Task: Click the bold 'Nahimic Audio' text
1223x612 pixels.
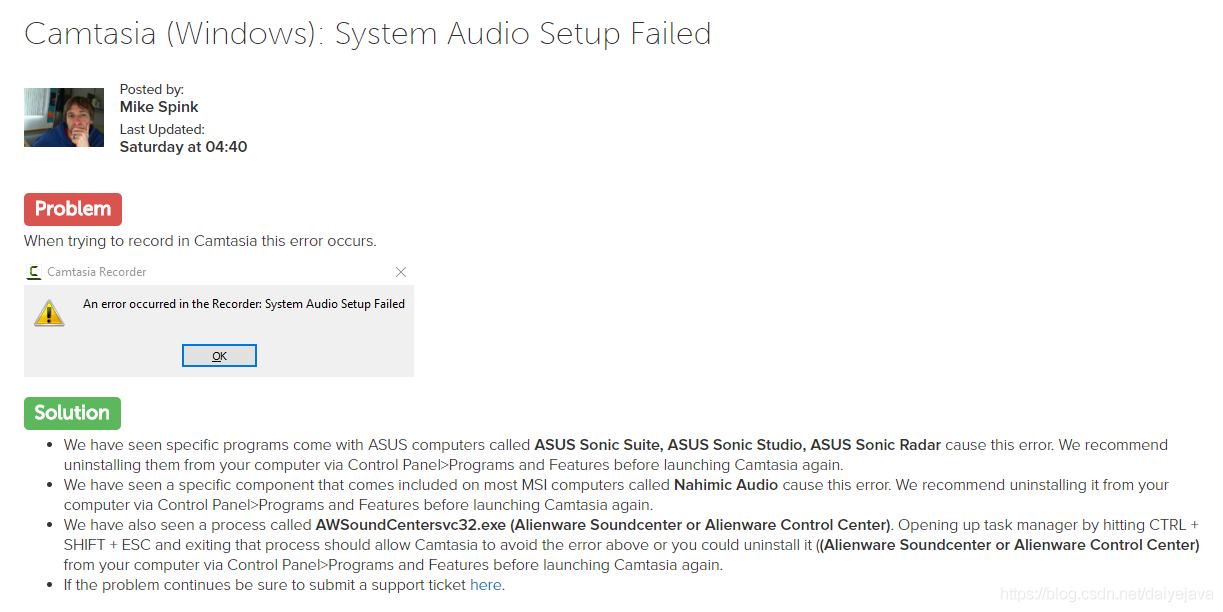Action: click(726, 485)
